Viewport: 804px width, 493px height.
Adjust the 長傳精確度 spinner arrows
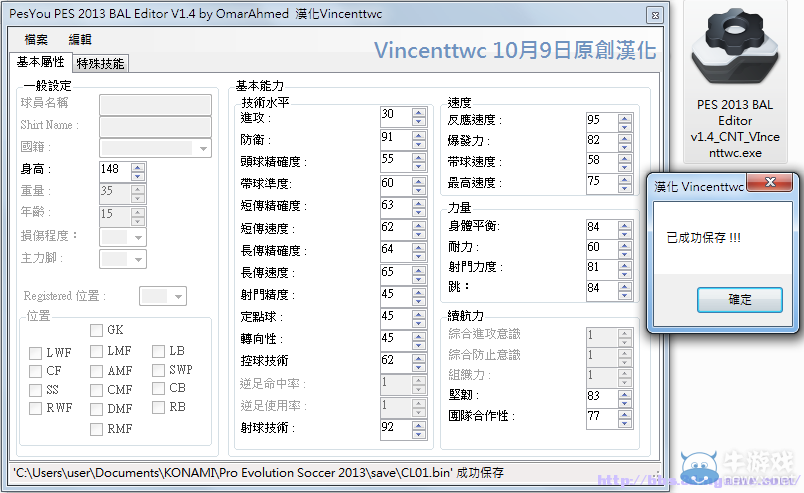419,251
